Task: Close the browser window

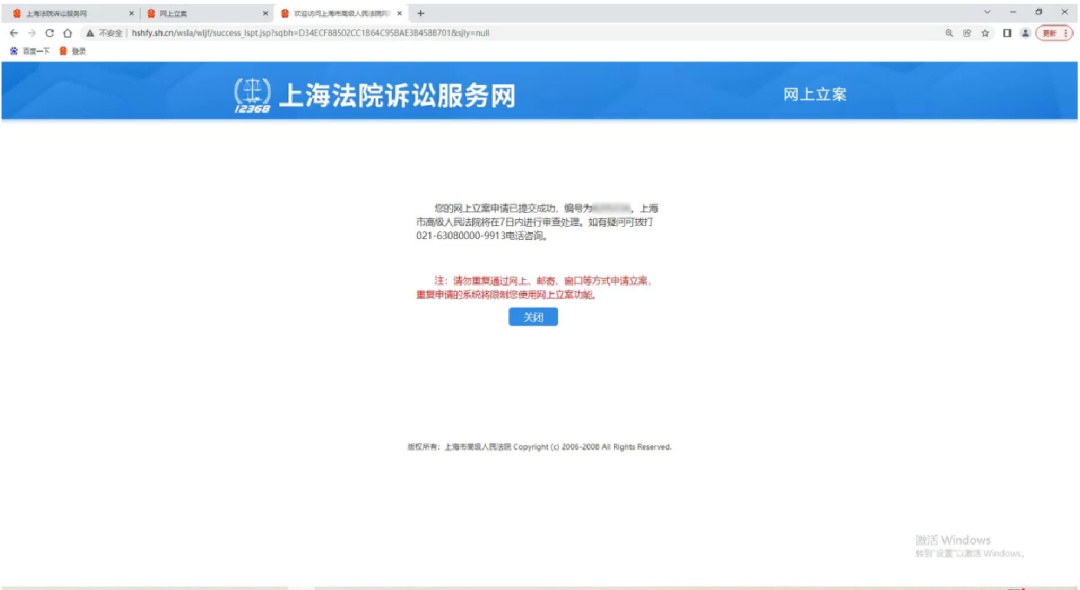Action: click(1064, 12)
